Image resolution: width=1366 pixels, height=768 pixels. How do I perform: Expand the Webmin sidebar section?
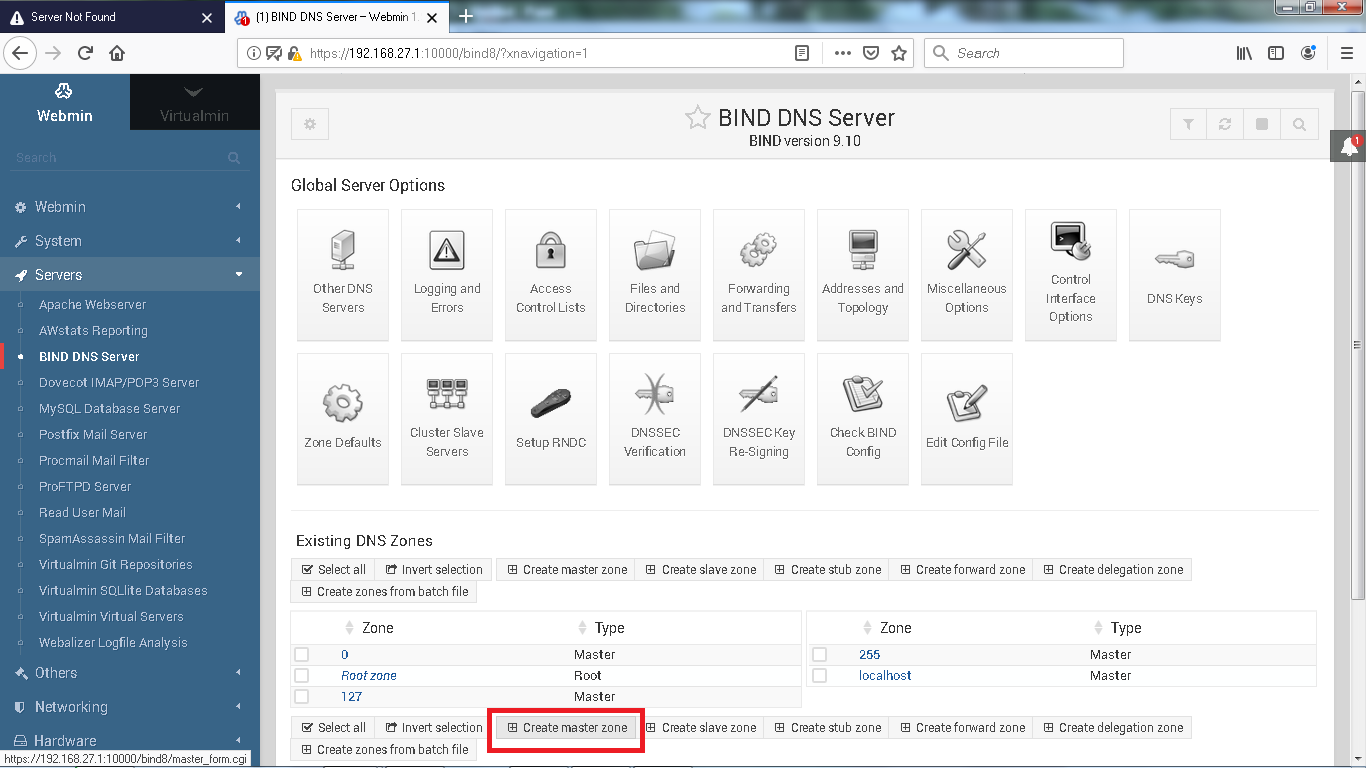click(x=130, y=207)
